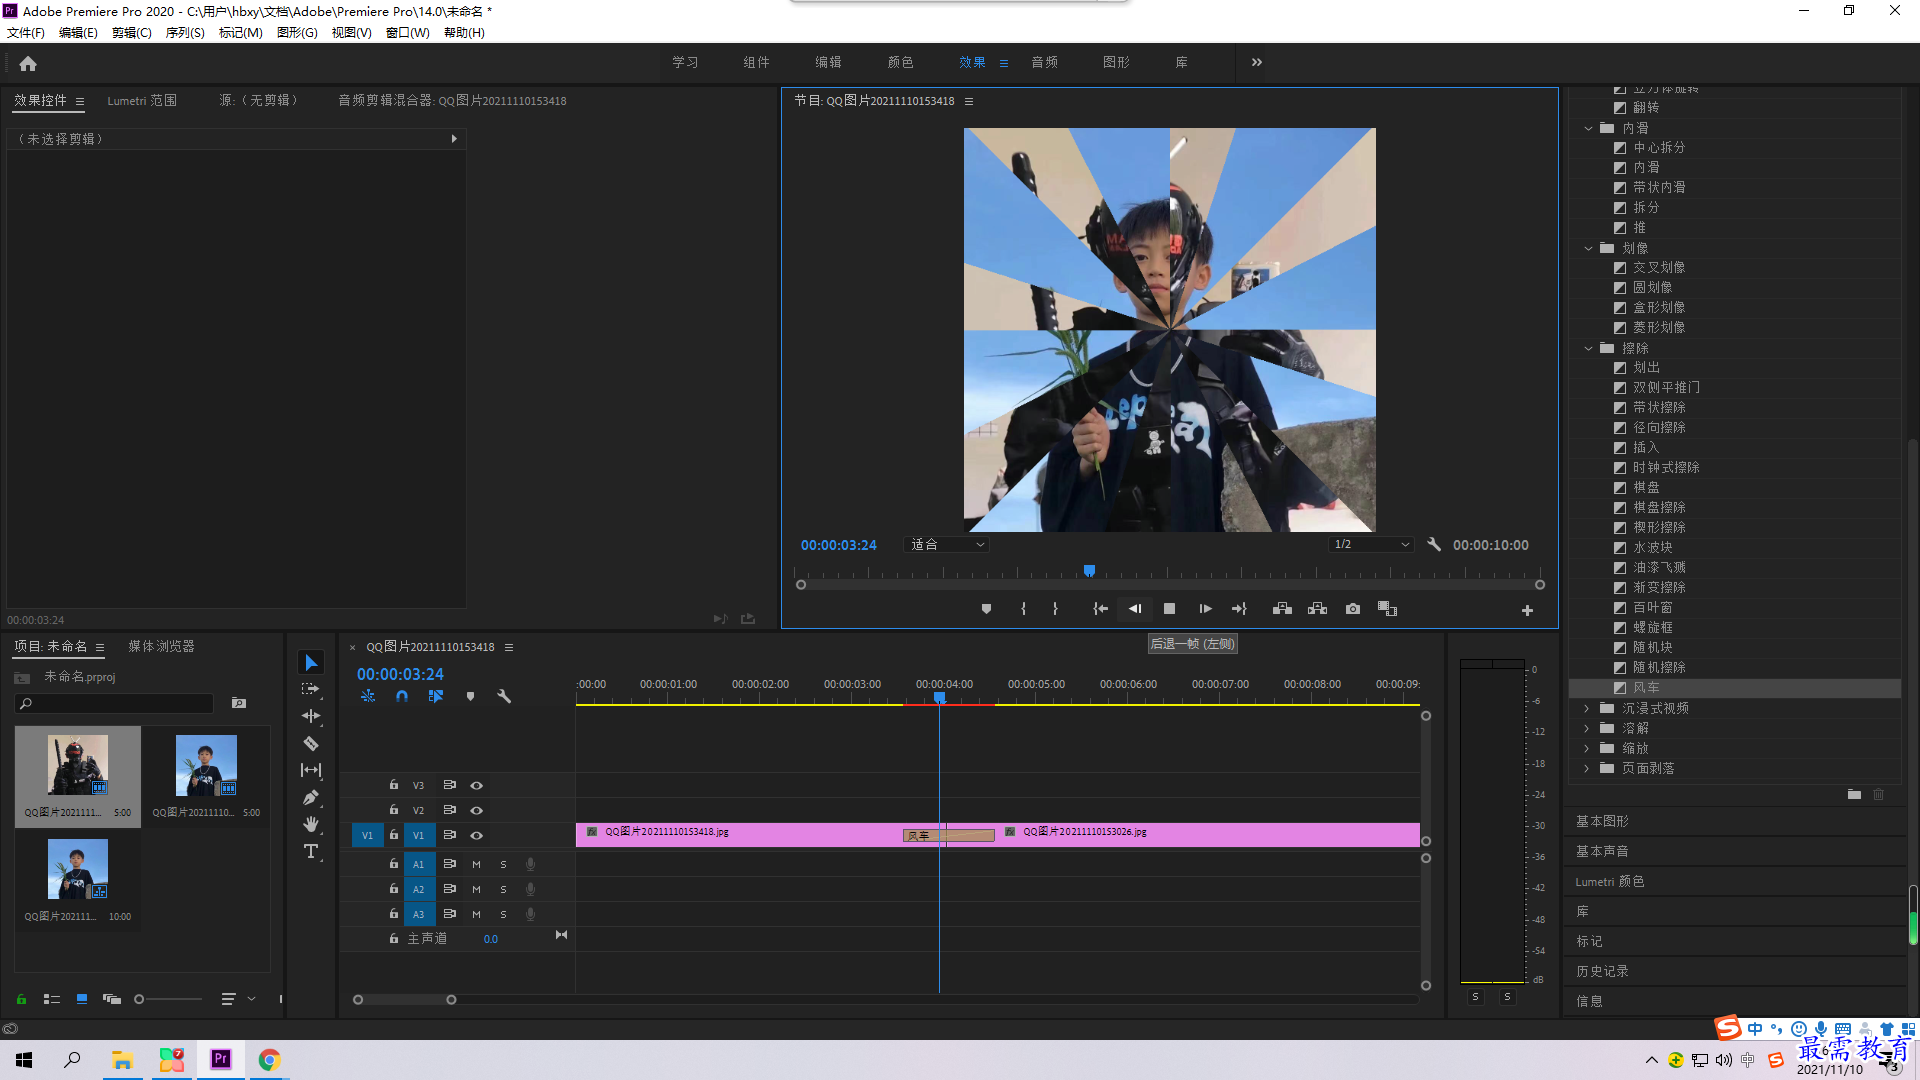Click Mark In button
This screenshot has width=1920, height=1080.
[1023, 609]
